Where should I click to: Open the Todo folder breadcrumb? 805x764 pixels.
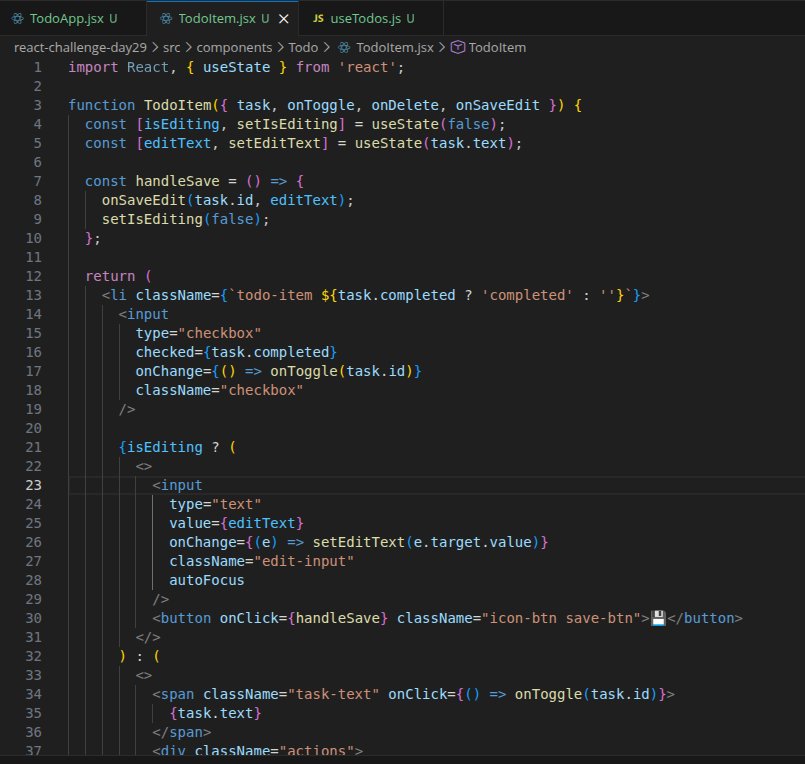(x=311, y=47)
